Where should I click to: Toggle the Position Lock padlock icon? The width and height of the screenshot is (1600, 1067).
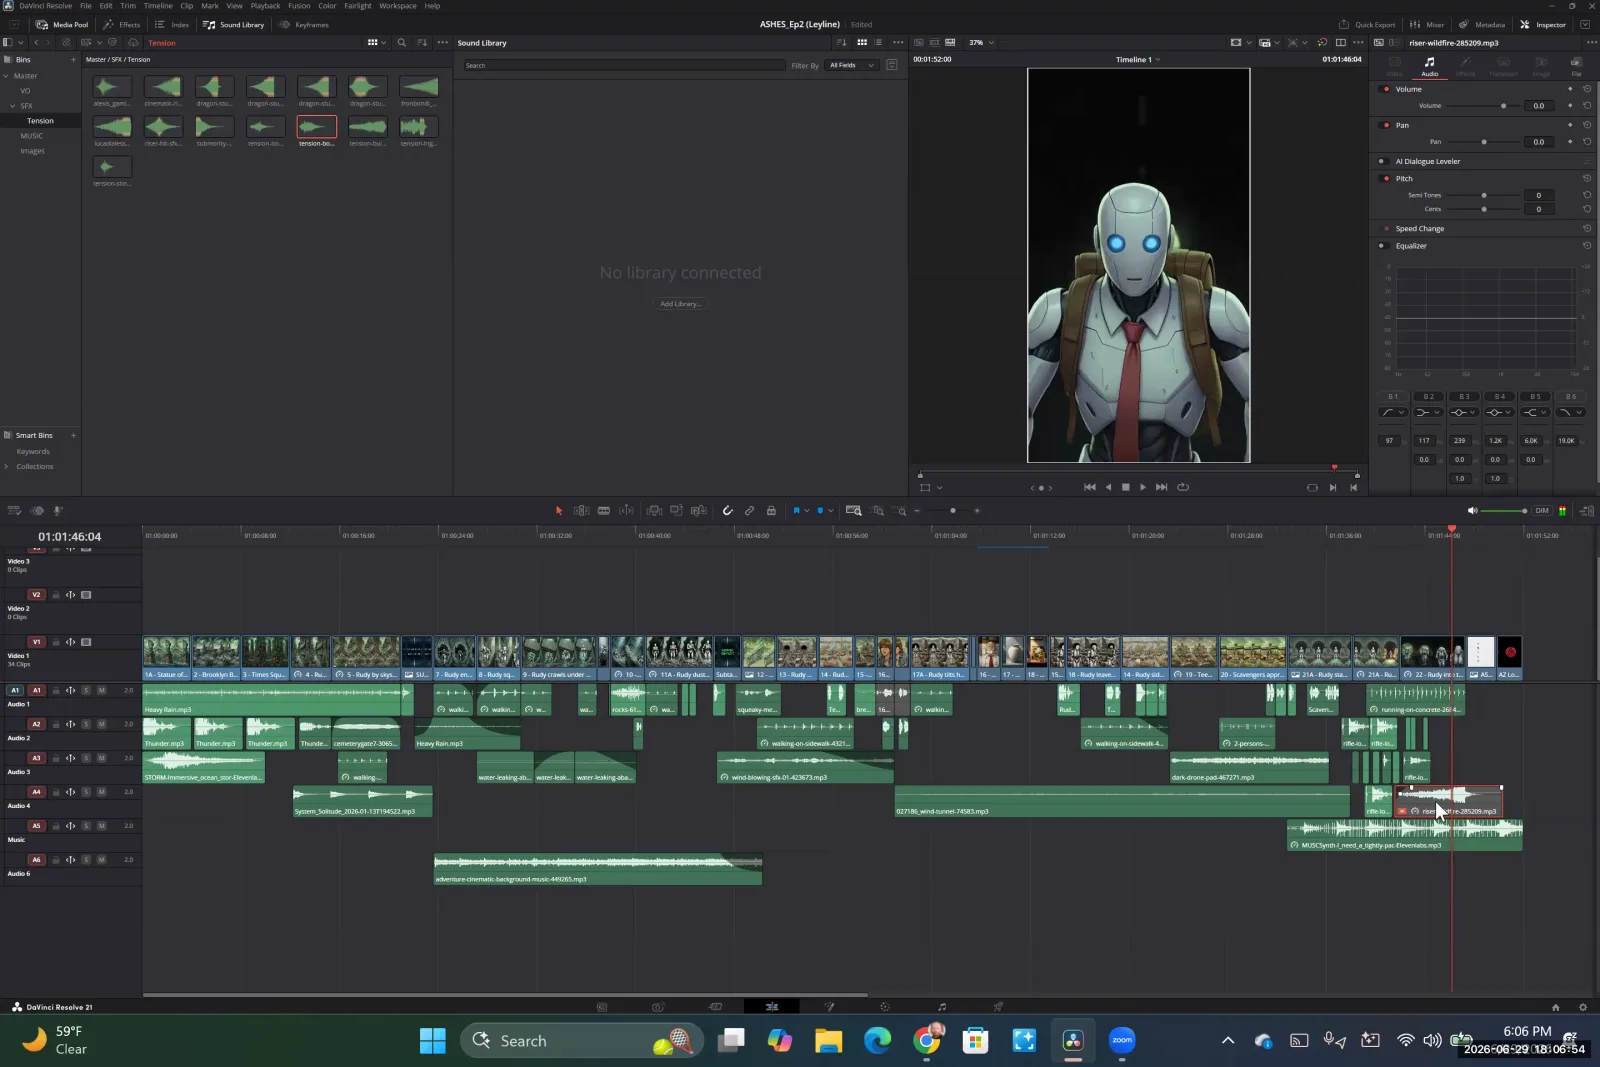coord(771,511)
